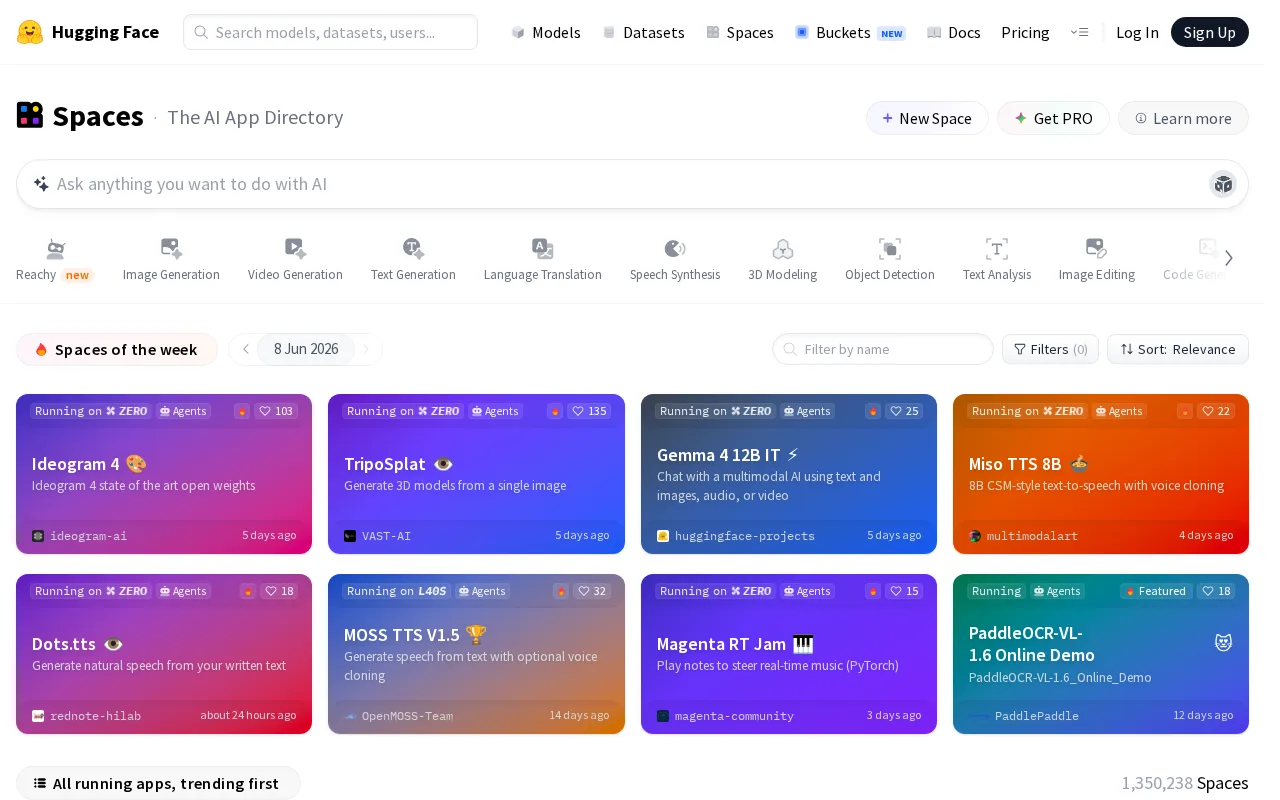Open the Miso TTS 8B space card

click(x=1101, y=474)
